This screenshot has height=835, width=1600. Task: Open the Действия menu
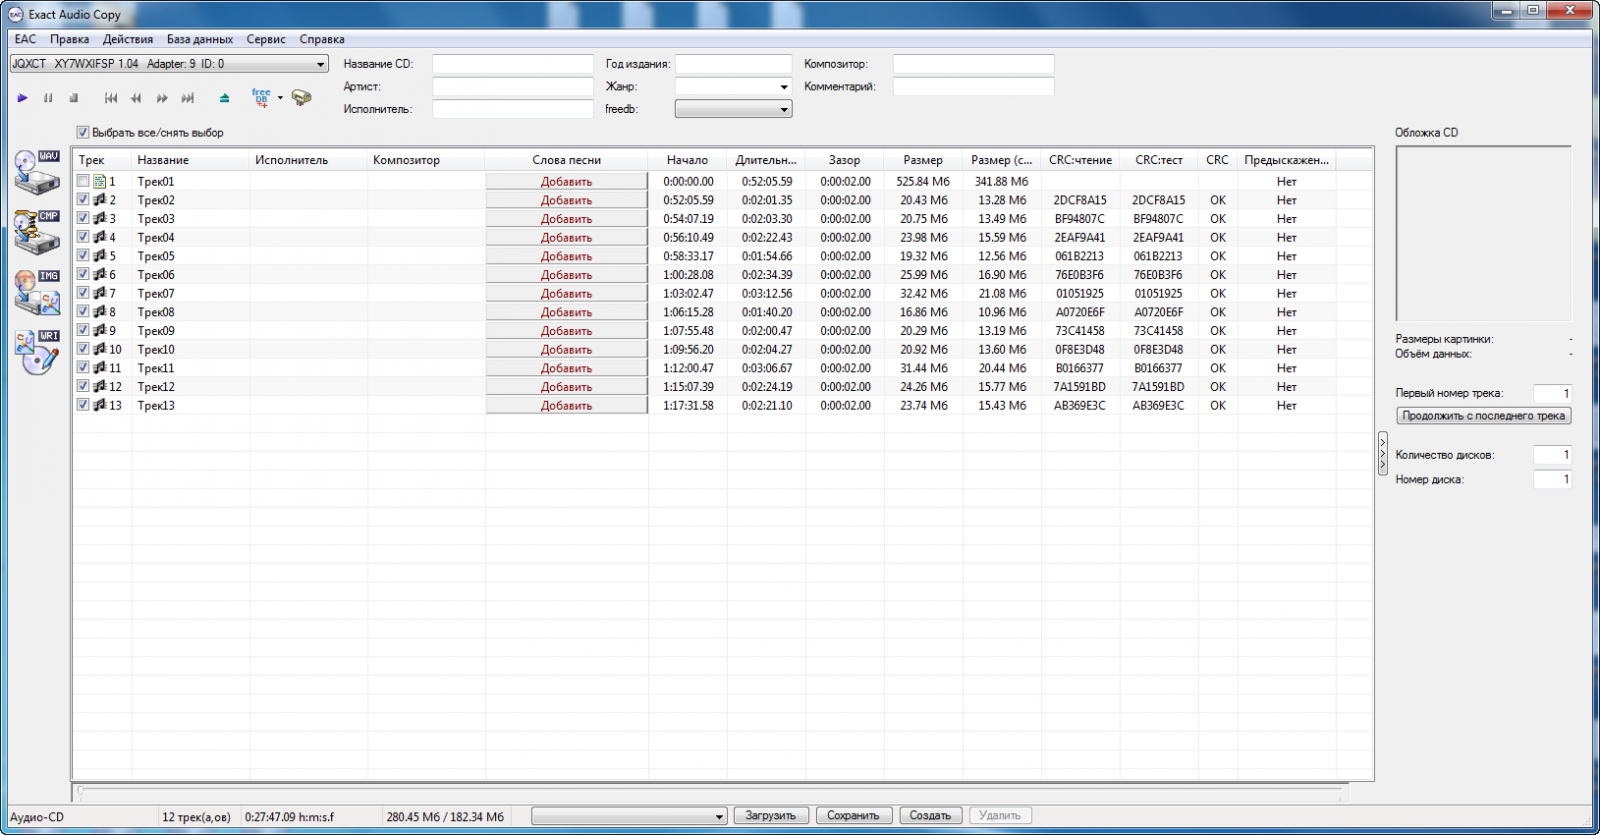[x=128, y=39]
